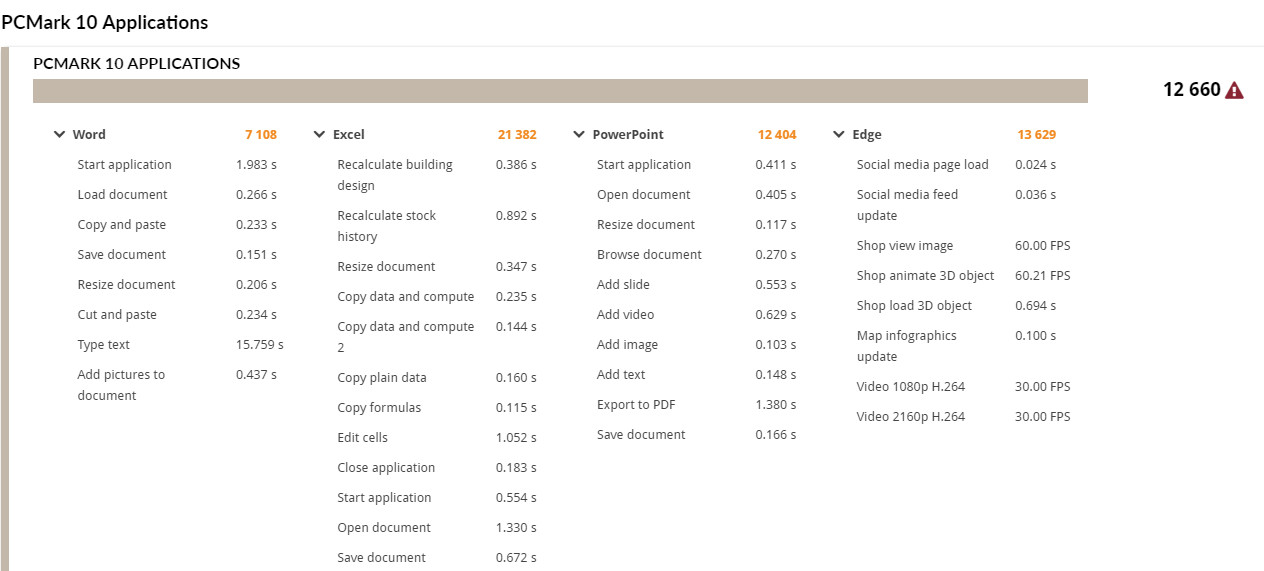The height and width of the screenshot is (571, 1264).
Task: Click PowerPoint's Start application label
Action: [644, 164]
